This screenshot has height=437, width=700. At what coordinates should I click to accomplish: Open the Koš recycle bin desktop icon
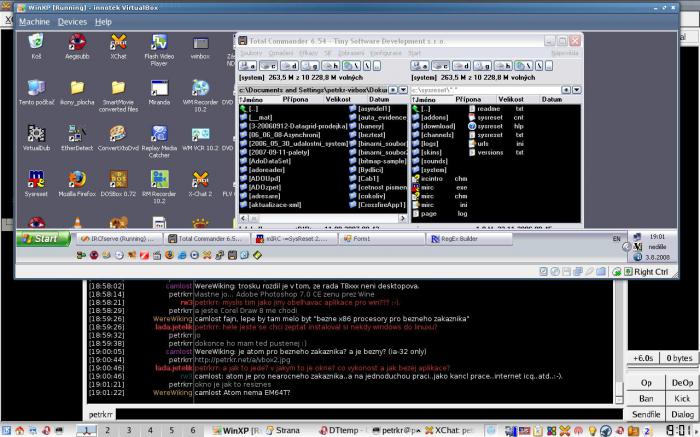click(x=36, y=46)
